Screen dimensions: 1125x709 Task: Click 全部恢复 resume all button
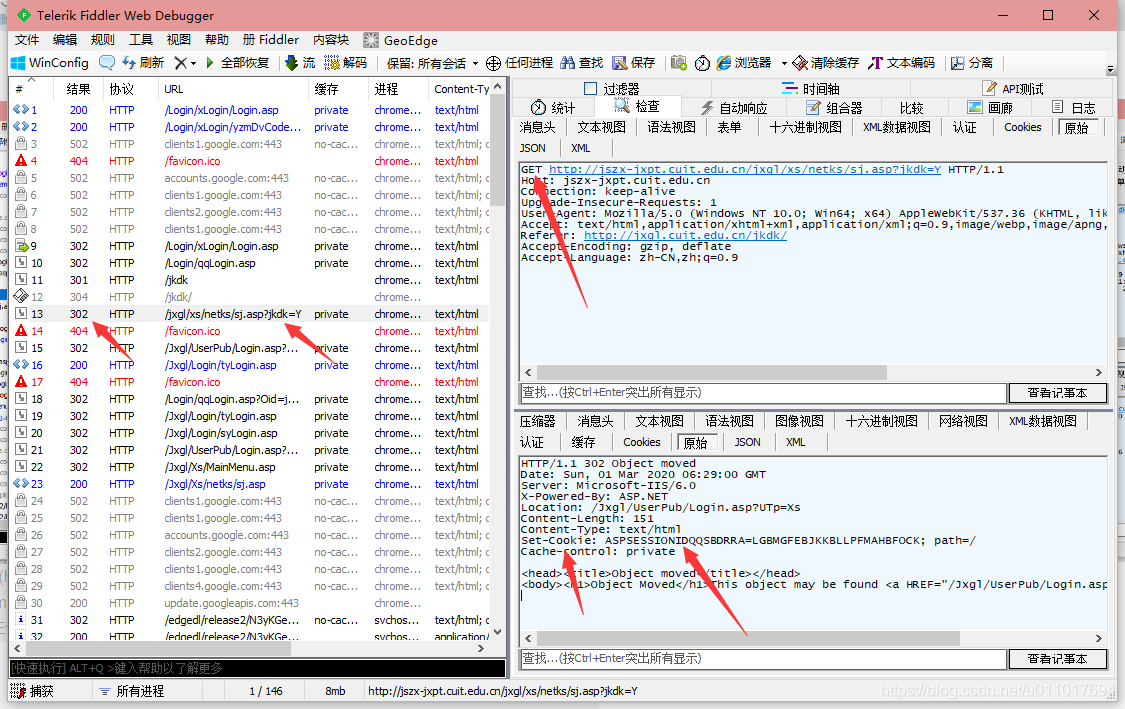click(x=237, y=63)
